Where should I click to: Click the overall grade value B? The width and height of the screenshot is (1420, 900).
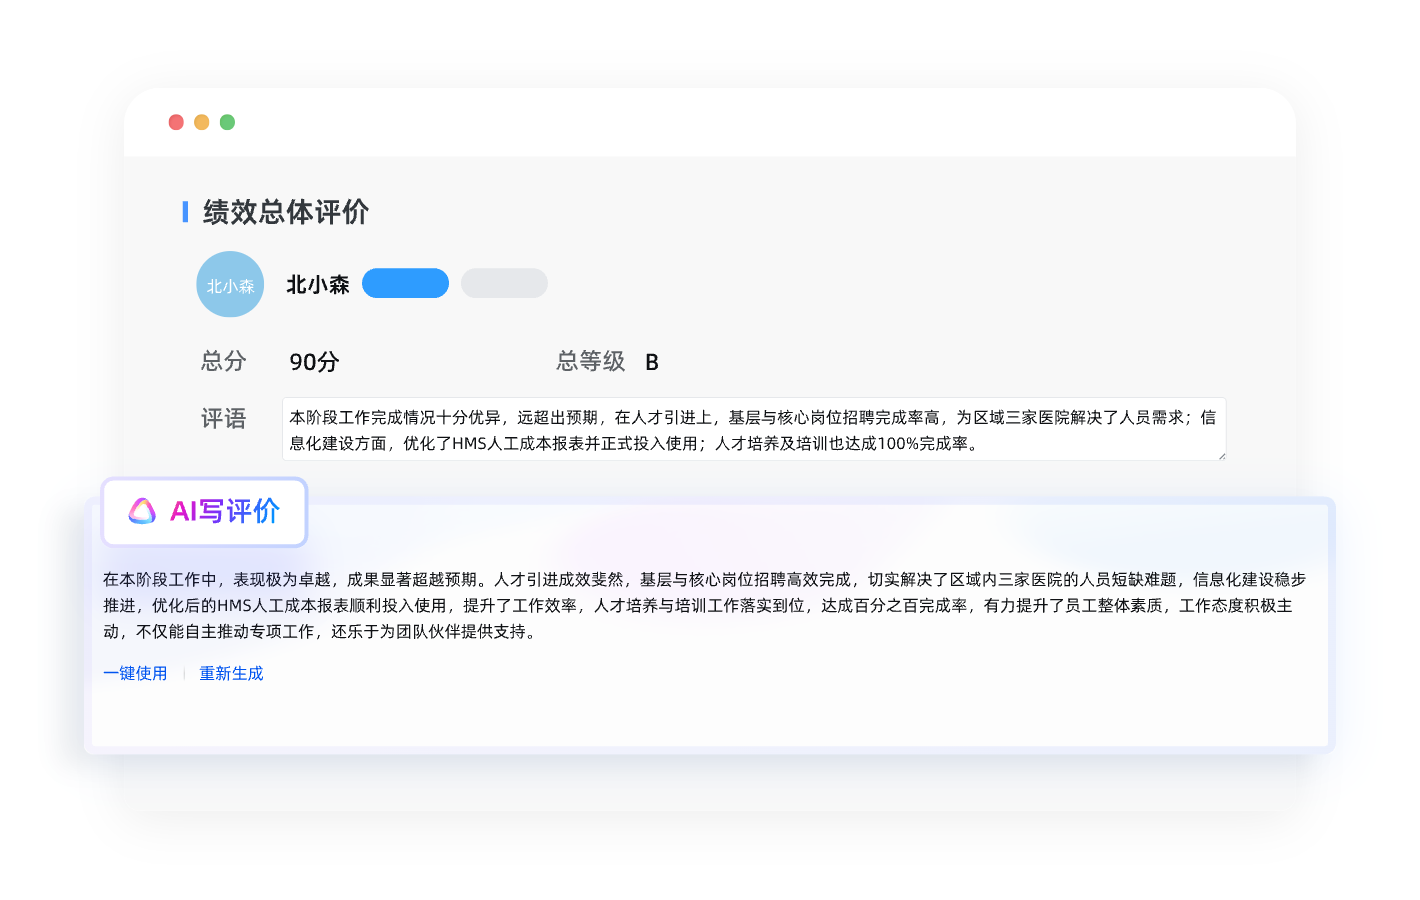[x=651, y=362]
